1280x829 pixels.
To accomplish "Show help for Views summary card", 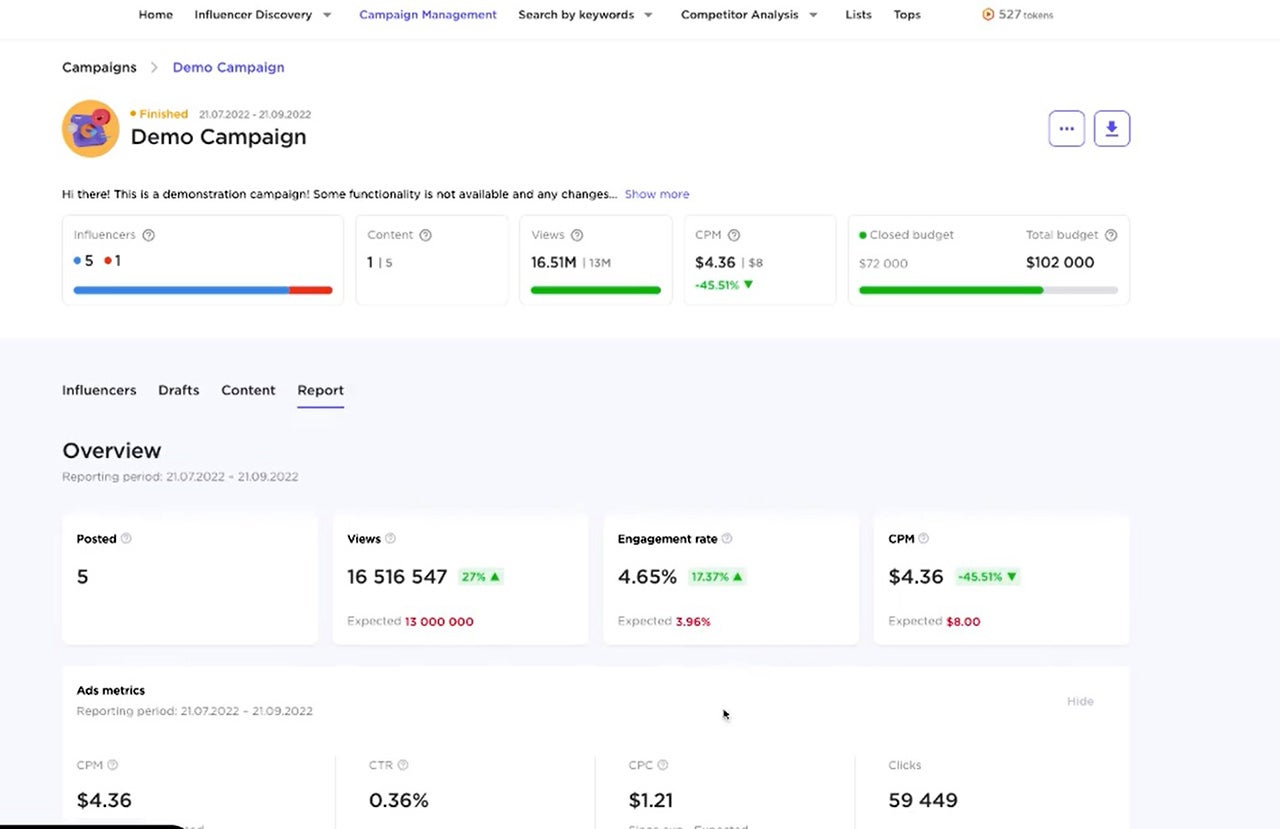I will (577, 235).
